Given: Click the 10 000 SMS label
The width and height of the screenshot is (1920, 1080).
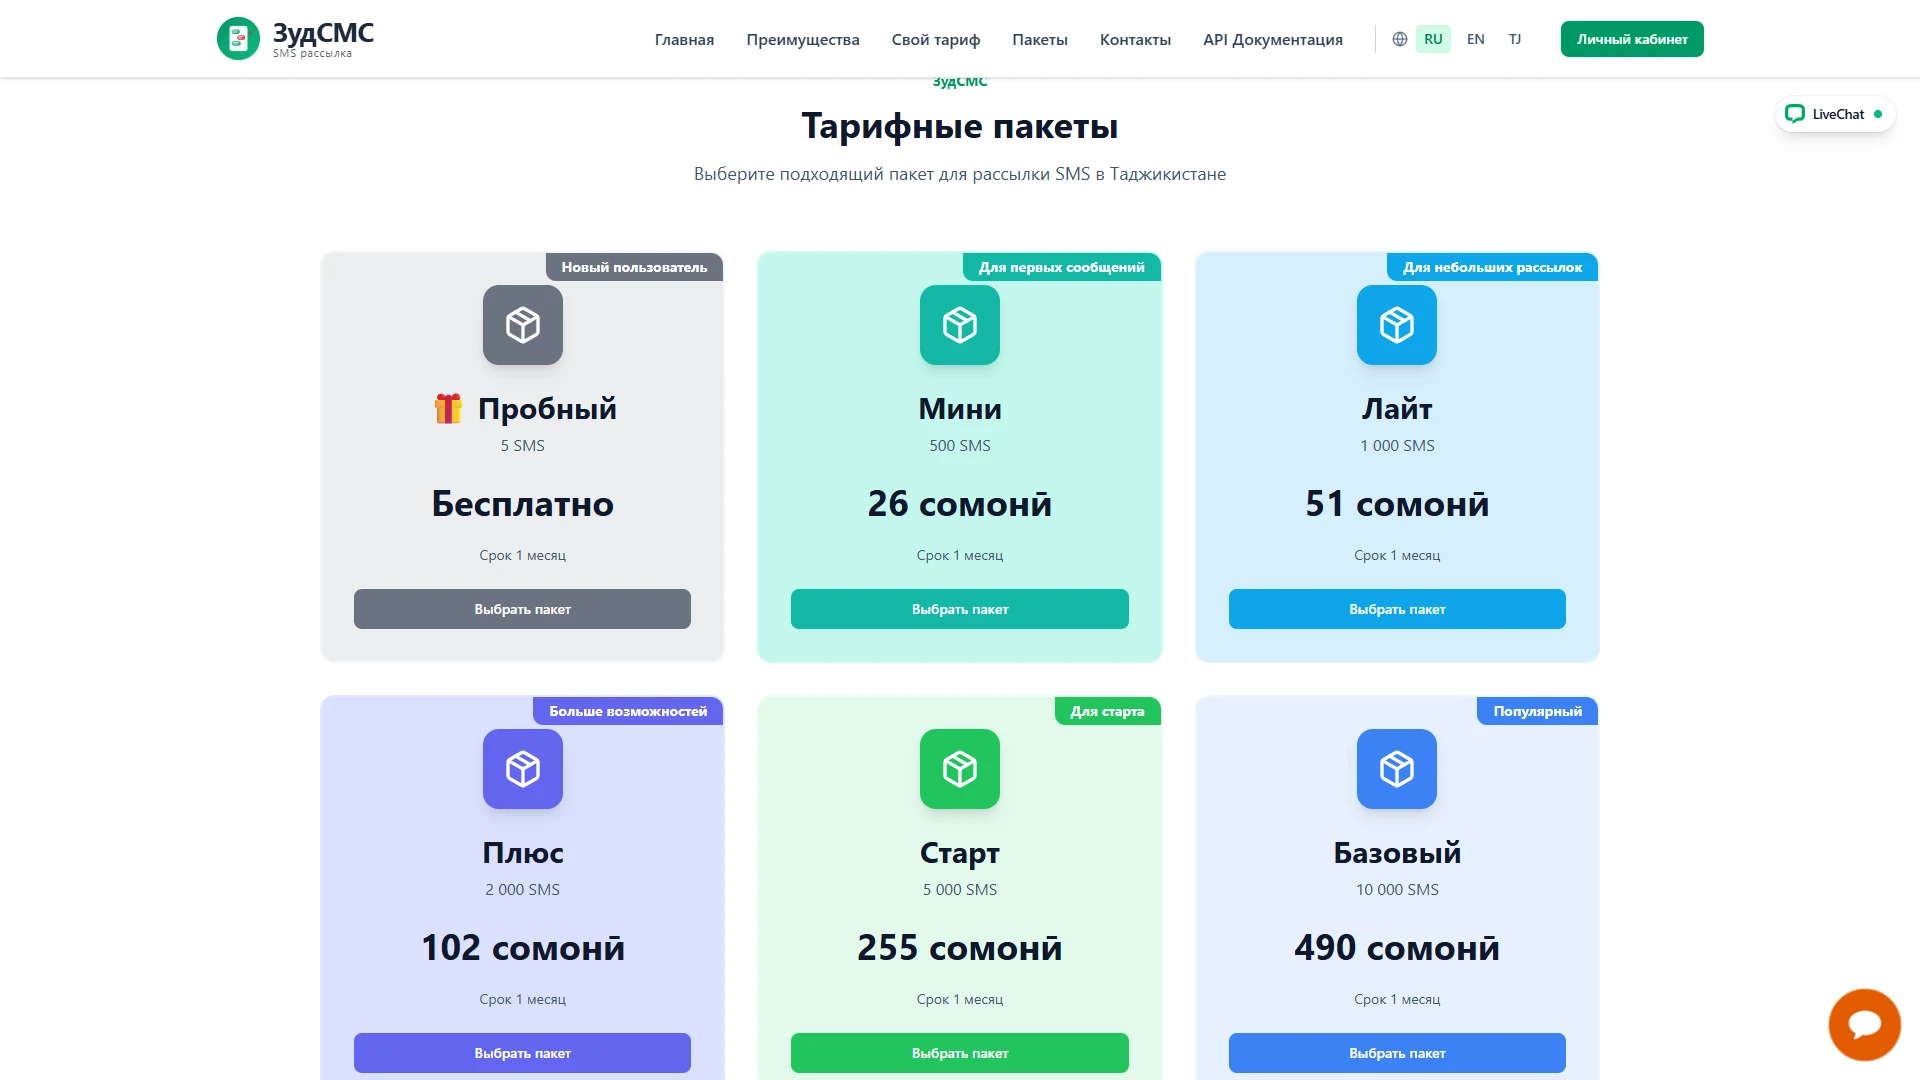Looking at the screenshot, I should pyautogui.click(x=1397, y=890).
